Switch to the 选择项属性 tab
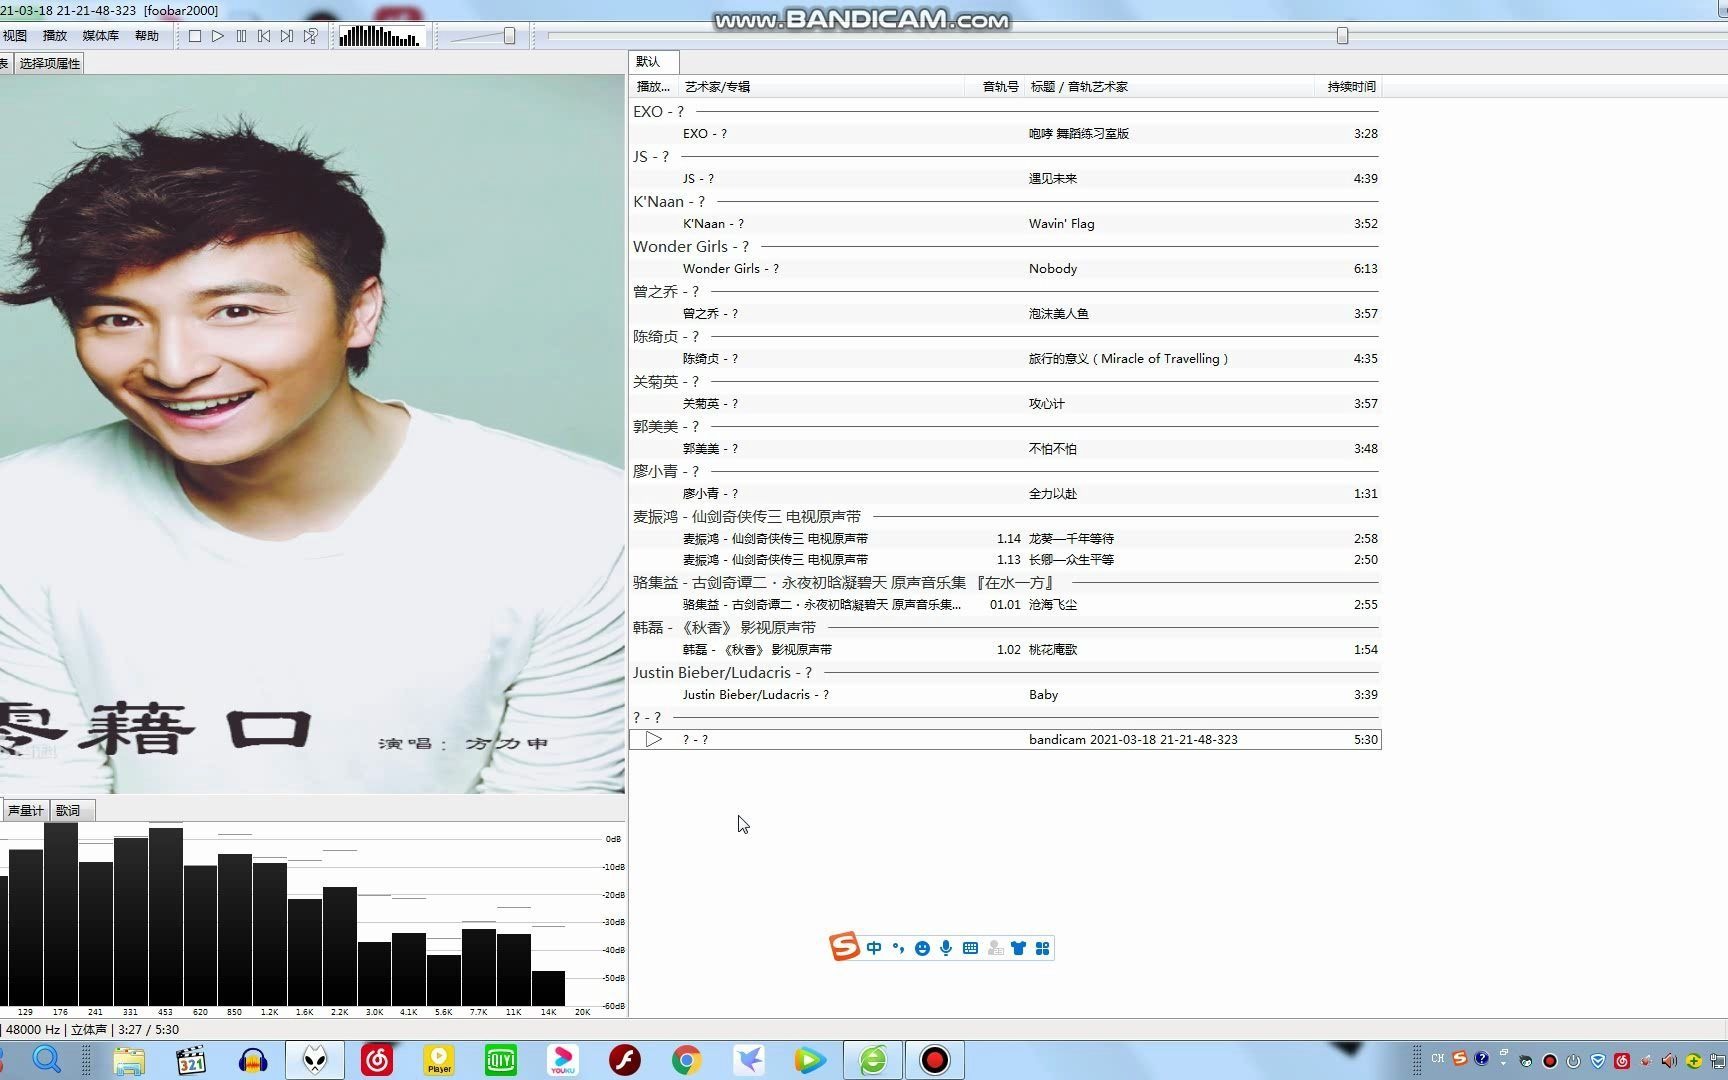This screenshot has height=1080, width=1728. point(50,63)
